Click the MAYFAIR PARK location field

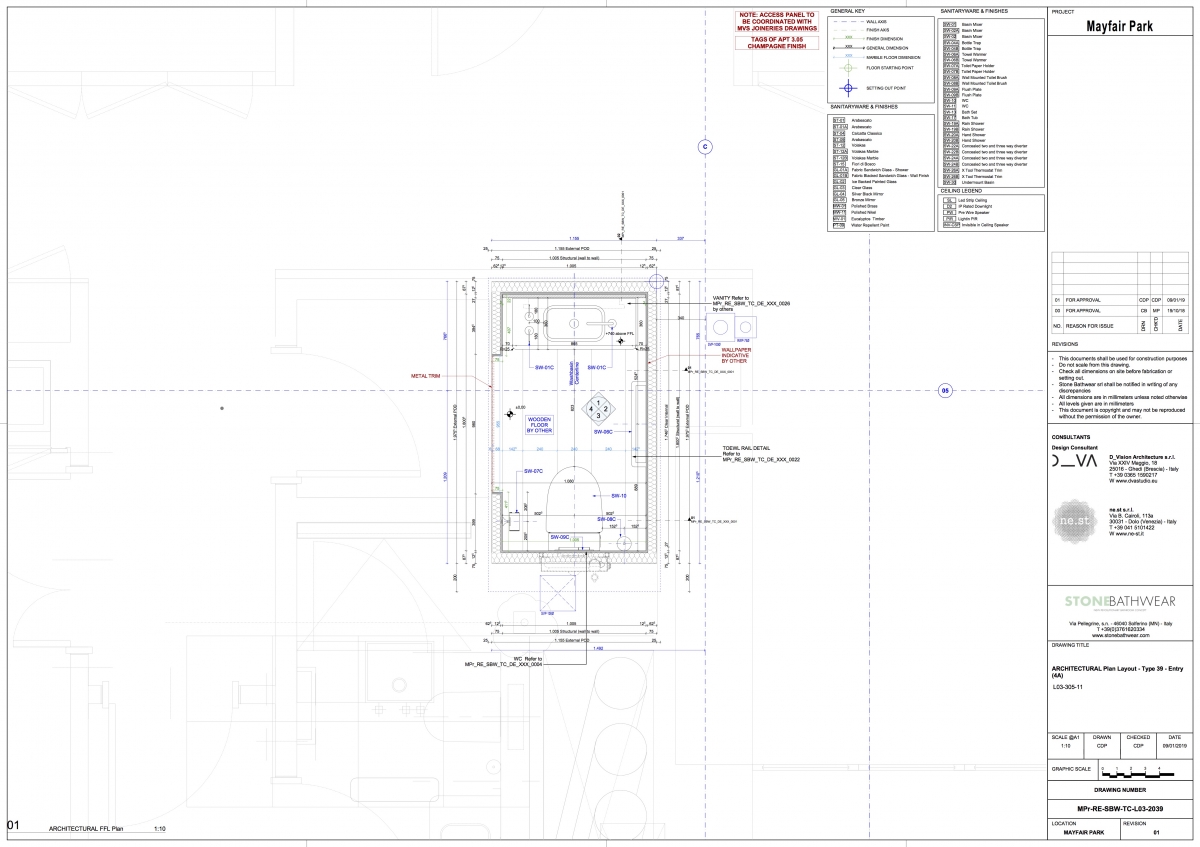click(x=1084, y=832)
